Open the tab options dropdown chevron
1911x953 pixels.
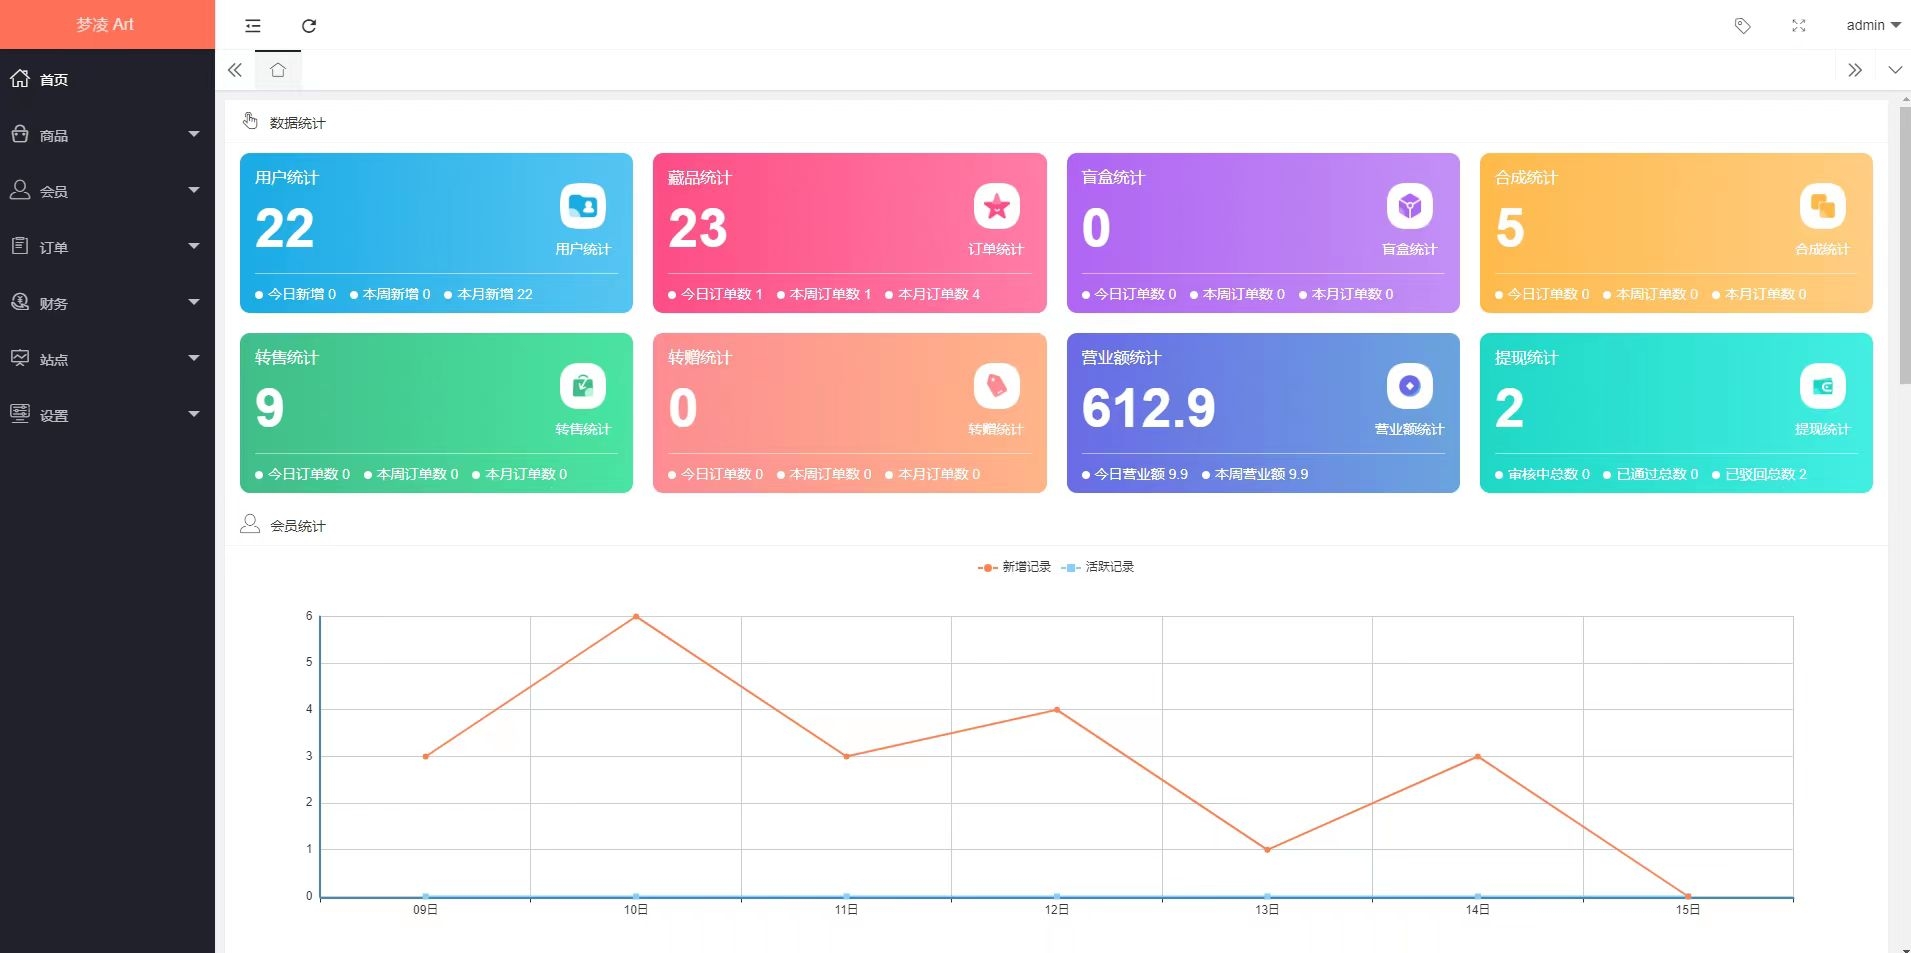1894,70
